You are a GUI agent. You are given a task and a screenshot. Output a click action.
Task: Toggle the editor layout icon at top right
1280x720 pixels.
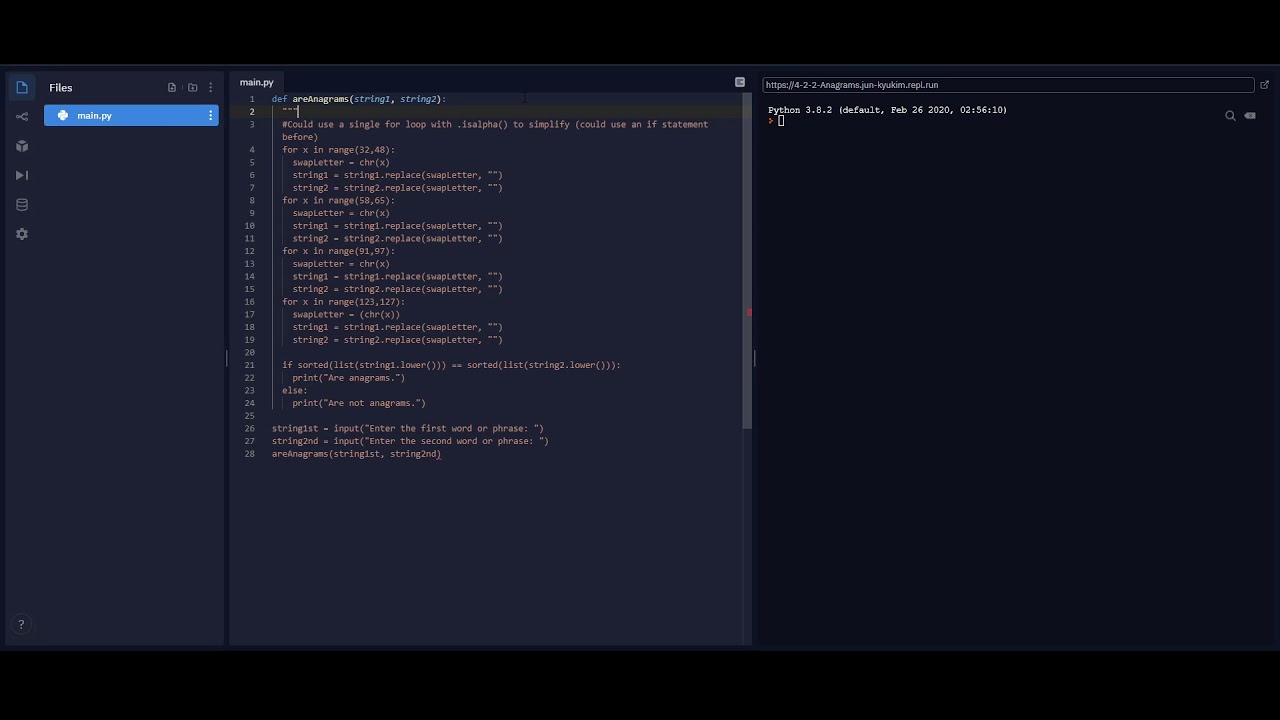(x=740, y=82)
